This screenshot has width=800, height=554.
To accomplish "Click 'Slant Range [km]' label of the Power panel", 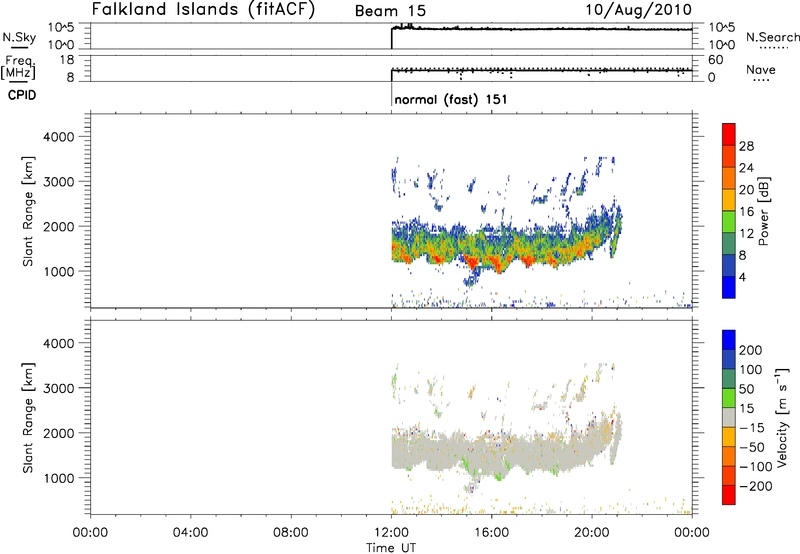I will 28,211.
